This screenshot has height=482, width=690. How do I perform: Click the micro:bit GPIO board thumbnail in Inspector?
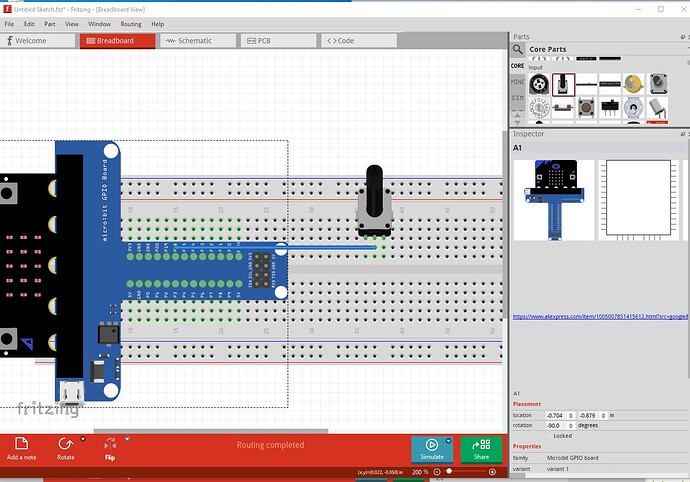point(554,200)
